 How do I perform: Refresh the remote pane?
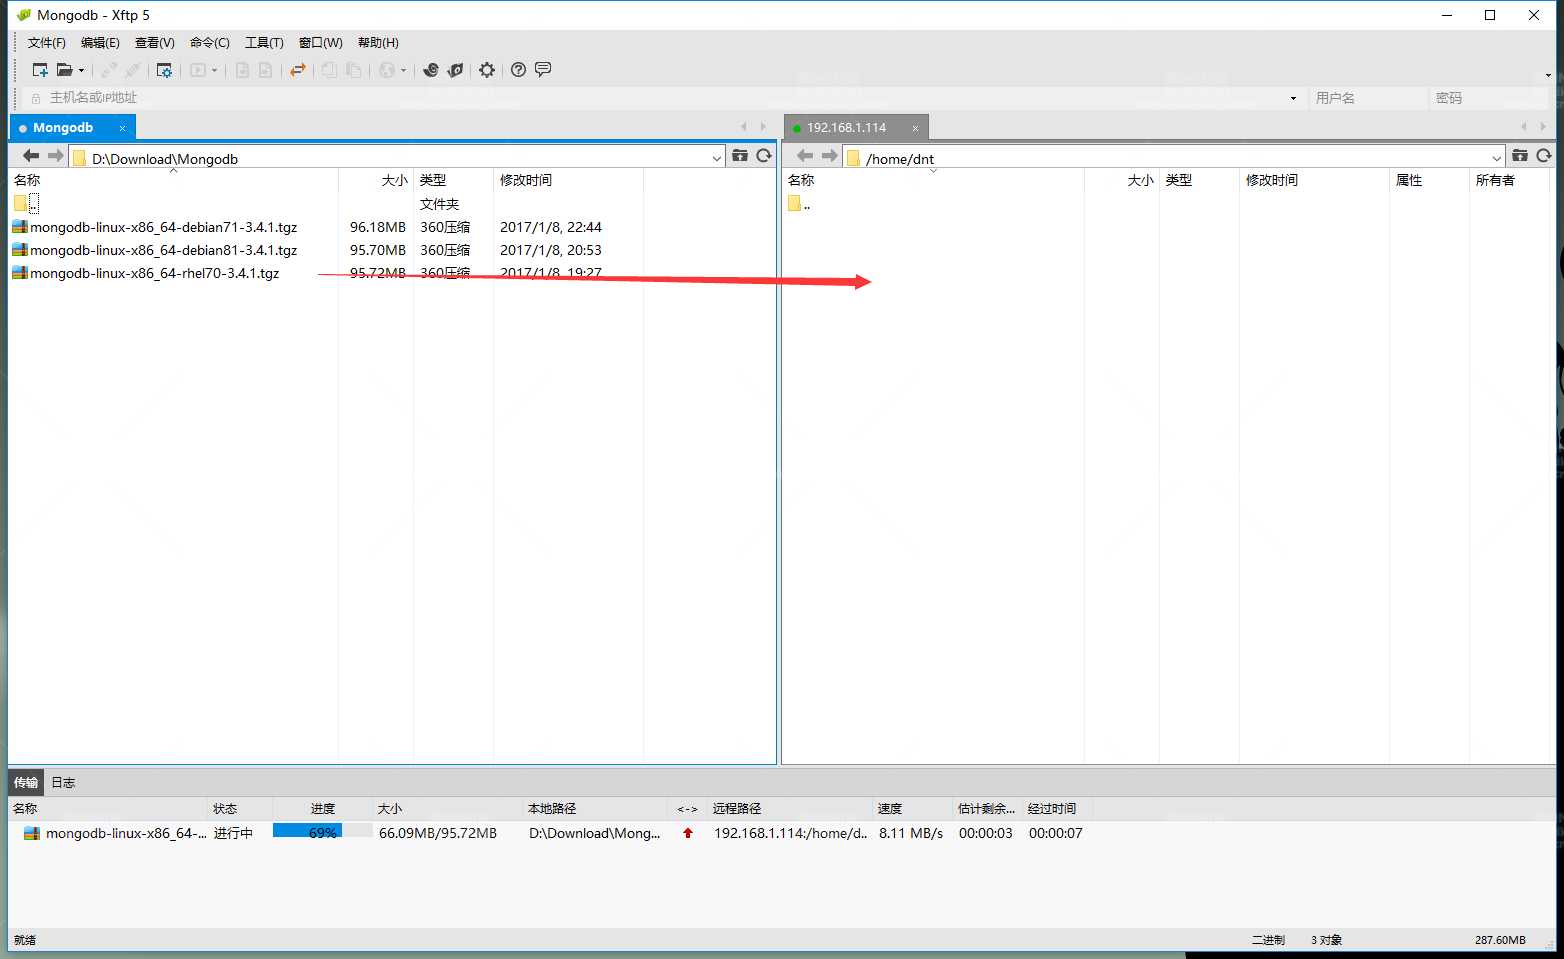pyautogui.click(x=1544, y=156)
